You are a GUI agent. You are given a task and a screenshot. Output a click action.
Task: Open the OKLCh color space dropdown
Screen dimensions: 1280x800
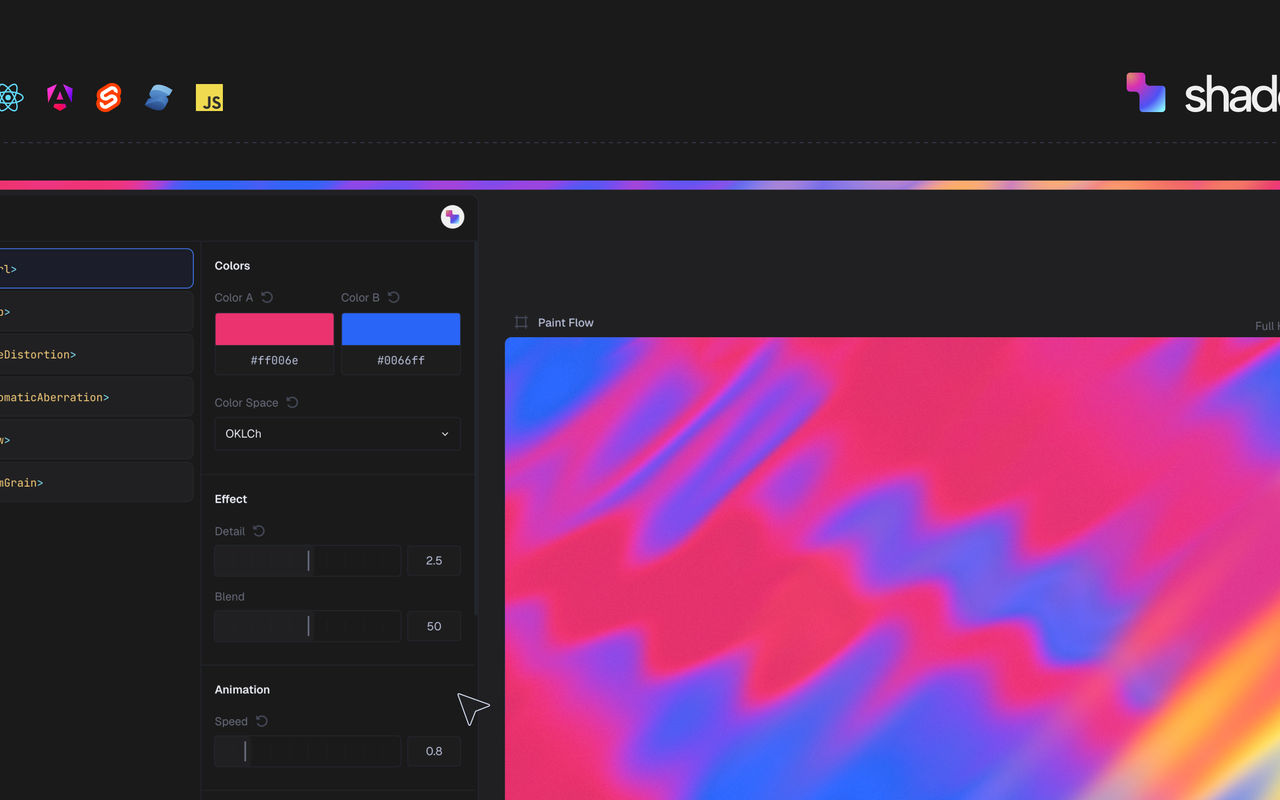coord(338,434)
